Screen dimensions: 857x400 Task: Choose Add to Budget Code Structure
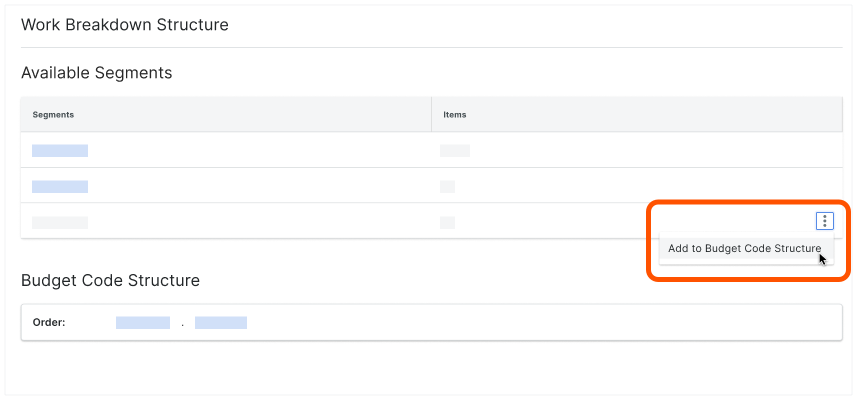tap(744, 248)
